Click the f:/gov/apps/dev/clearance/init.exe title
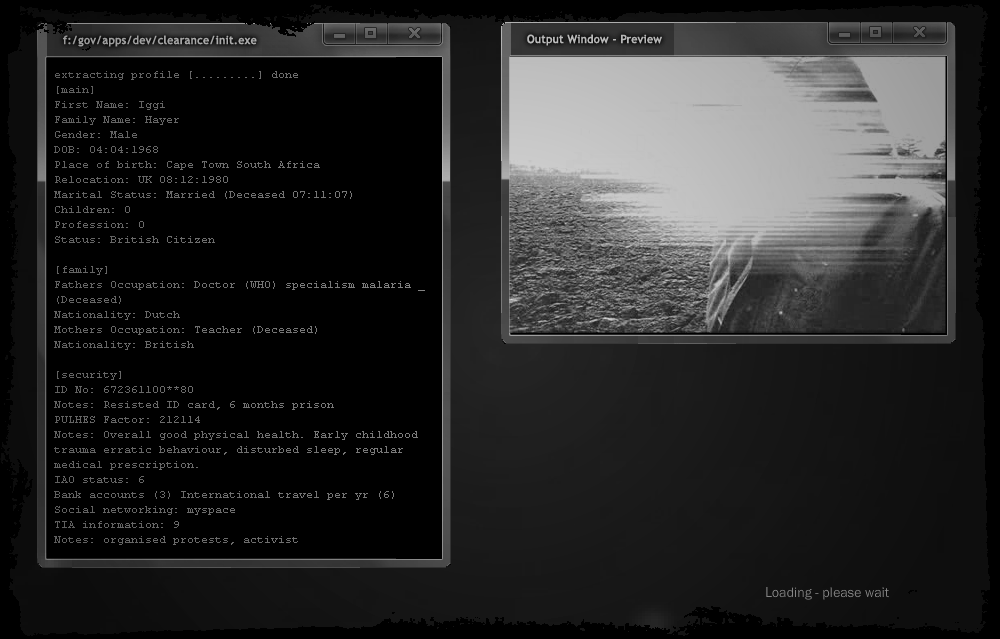 click(x=159, y=40)
